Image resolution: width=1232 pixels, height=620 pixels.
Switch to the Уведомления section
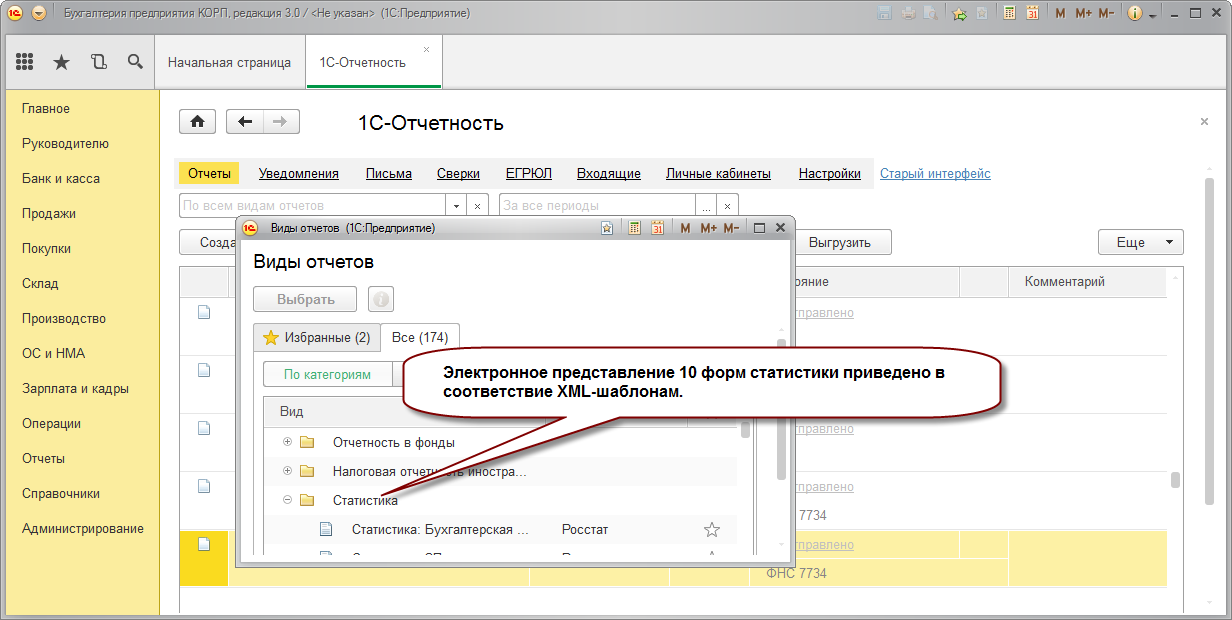coord(299,173)
